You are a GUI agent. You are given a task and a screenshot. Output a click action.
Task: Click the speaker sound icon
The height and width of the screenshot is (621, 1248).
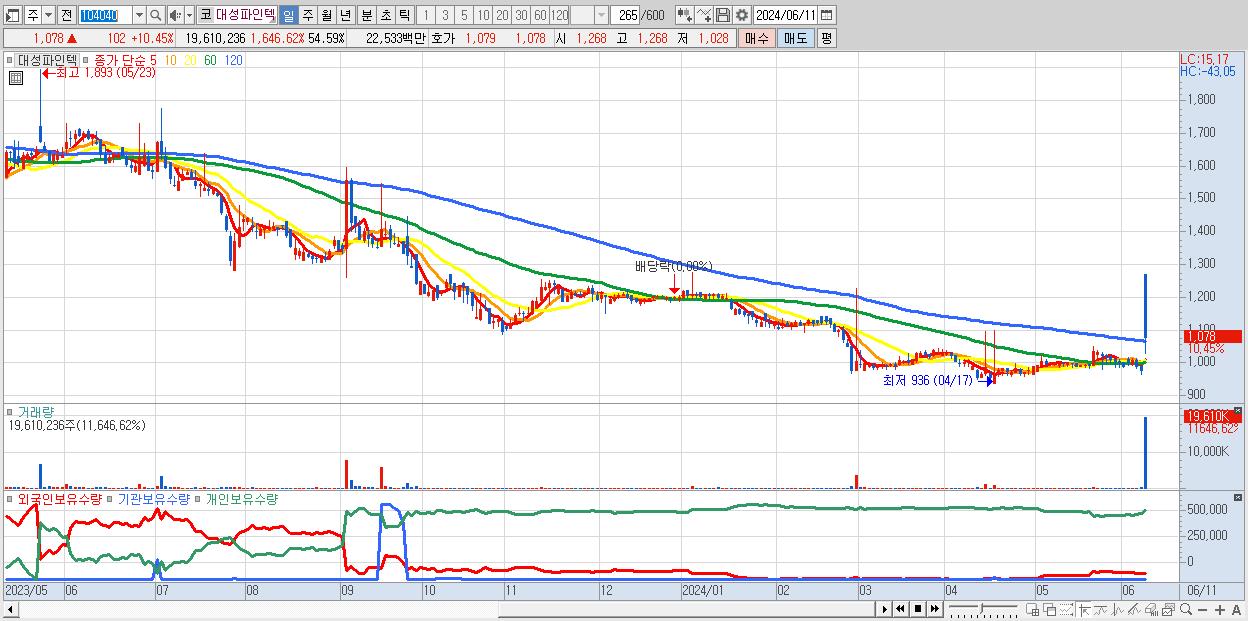(175, 15)
